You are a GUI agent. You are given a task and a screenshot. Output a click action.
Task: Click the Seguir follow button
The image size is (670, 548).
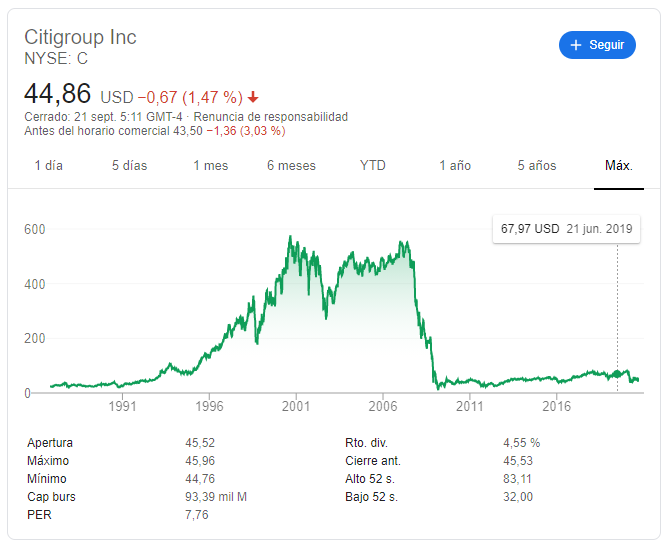(597, 45)
